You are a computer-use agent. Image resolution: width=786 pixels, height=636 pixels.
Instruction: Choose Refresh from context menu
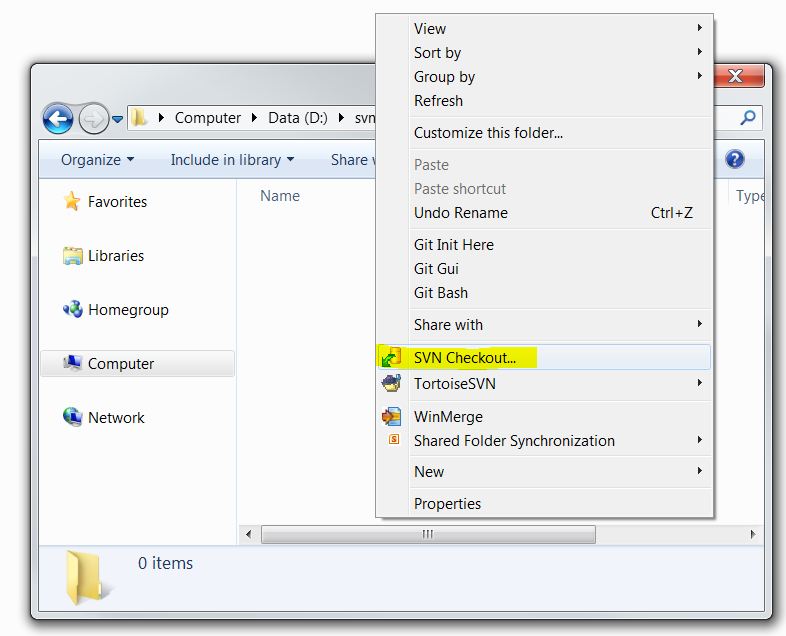coord(543,101)
